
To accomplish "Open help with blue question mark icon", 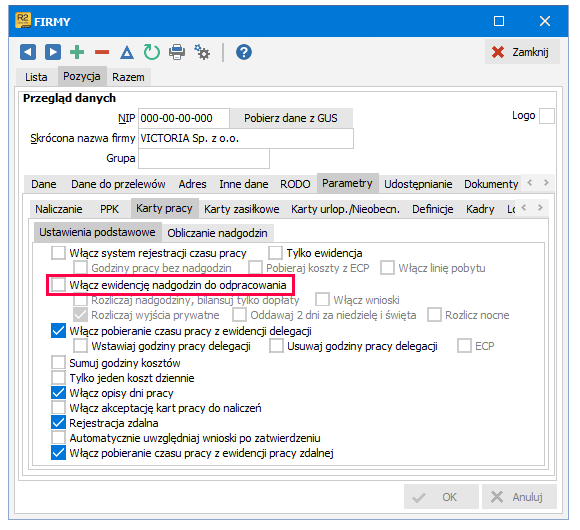I will [x=244, y=52].
